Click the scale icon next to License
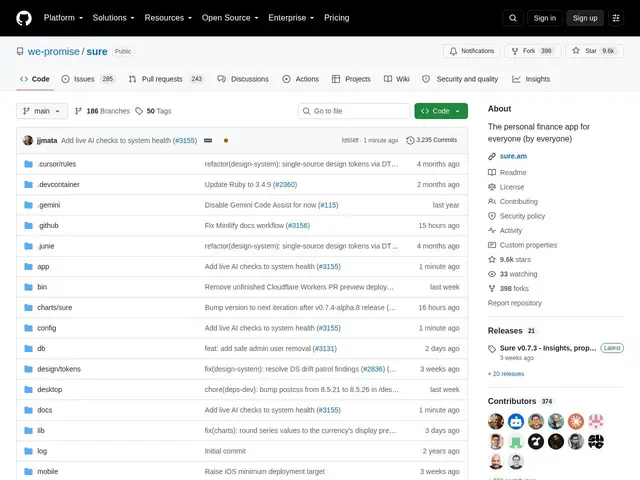 [492, 187]
